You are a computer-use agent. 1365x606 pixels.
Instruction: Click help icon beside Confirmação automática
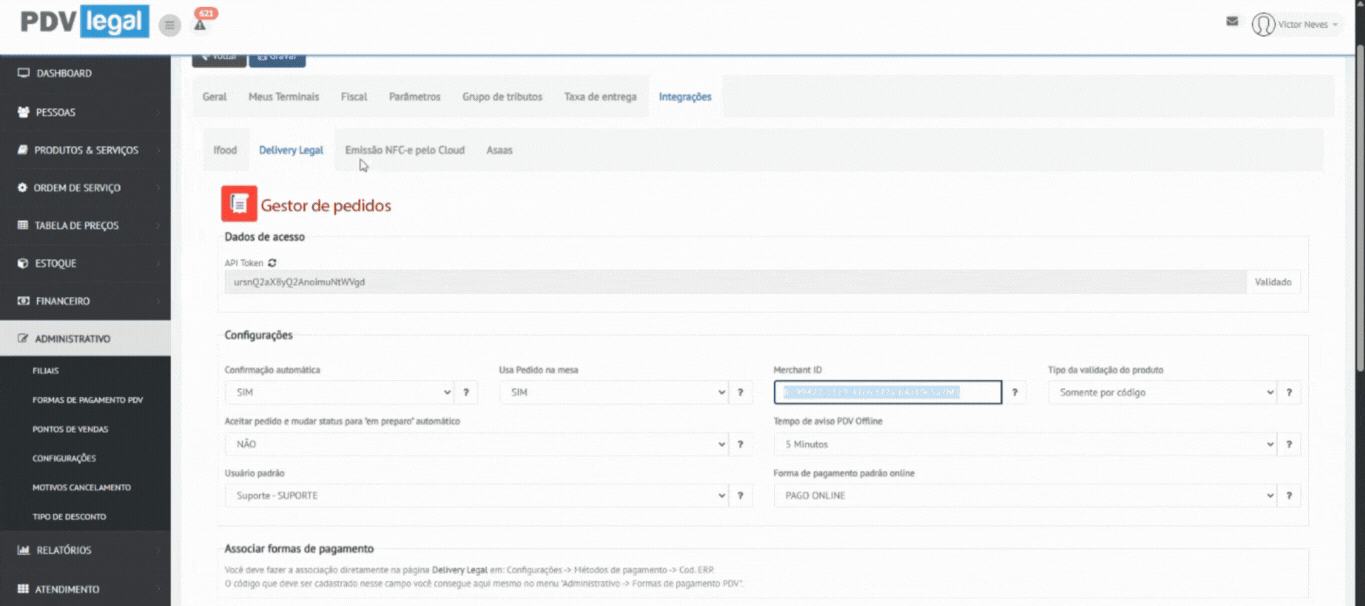[465, 393]
